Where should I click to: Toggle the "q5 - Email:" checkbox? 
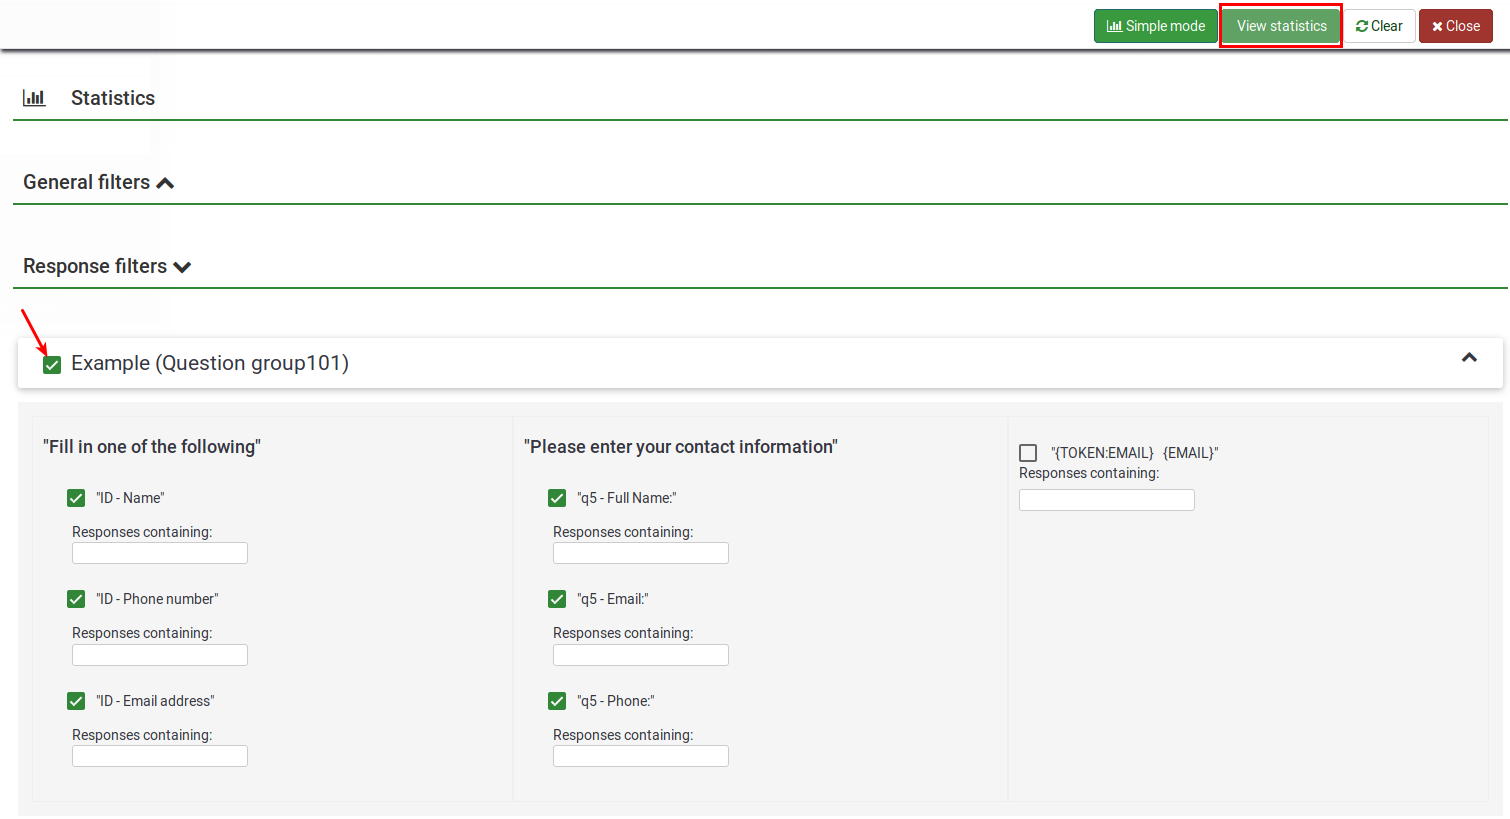pos(557,599)
